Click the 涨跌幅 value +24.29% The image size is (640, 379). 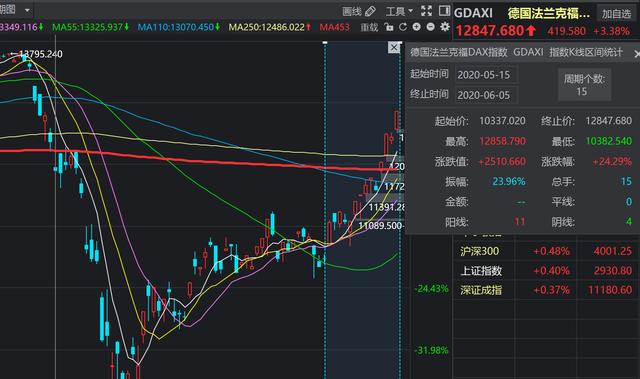(x=612, y=162)
